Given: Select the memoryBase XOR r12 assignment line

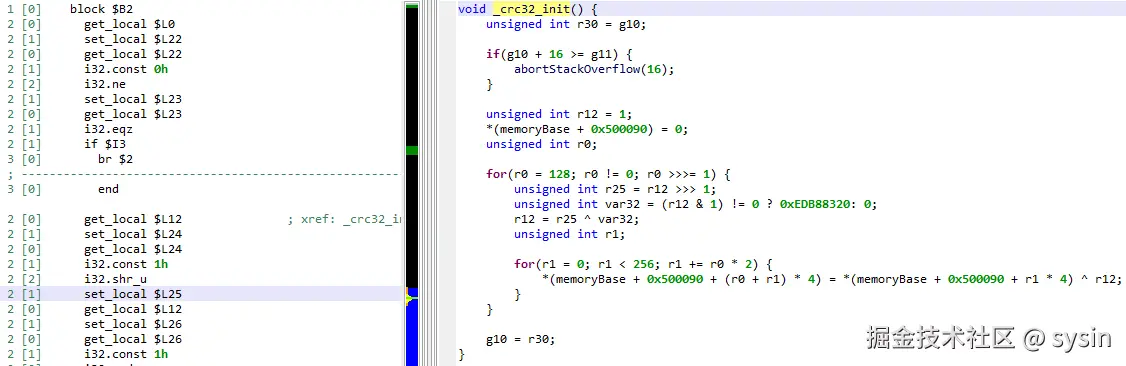Looking at the screenshot, I should (x=832, y=279).
